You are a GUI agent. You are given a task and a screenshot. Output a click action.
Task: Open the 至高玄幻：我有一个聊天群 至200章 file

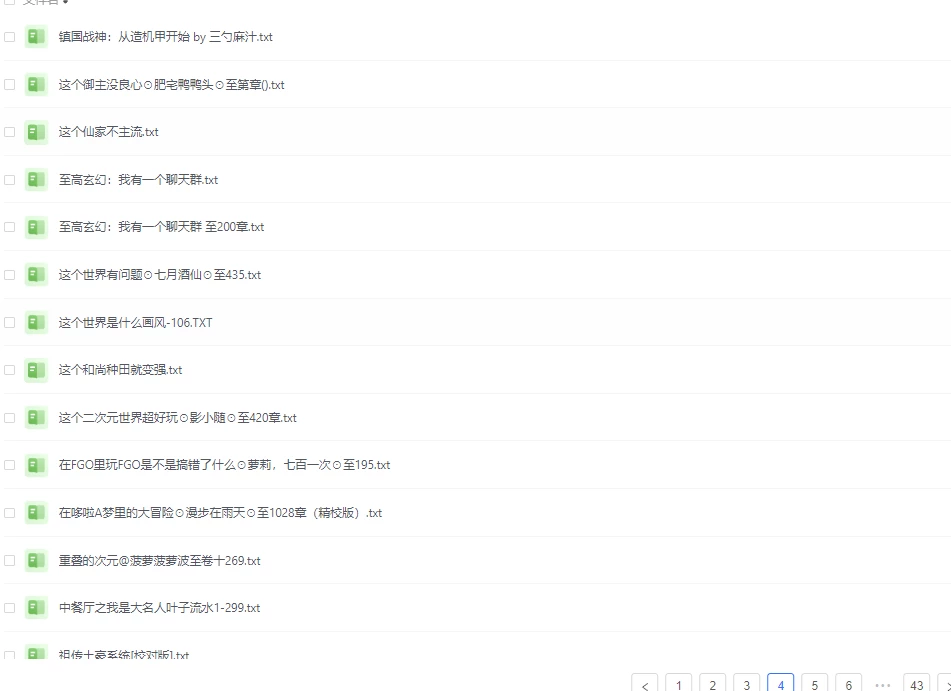click(165, 227)
